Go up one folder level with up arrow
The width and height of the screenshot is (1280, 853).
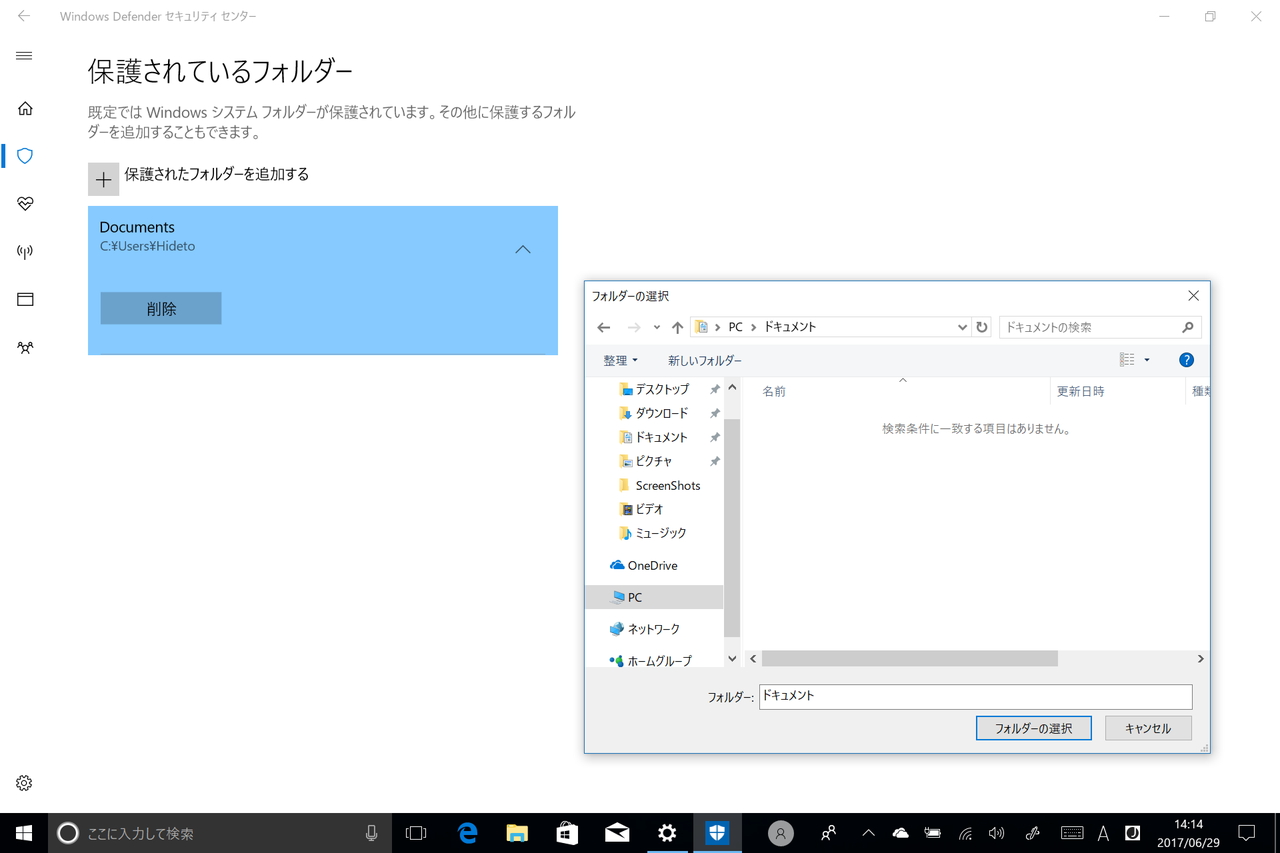[x=676, y=327]
